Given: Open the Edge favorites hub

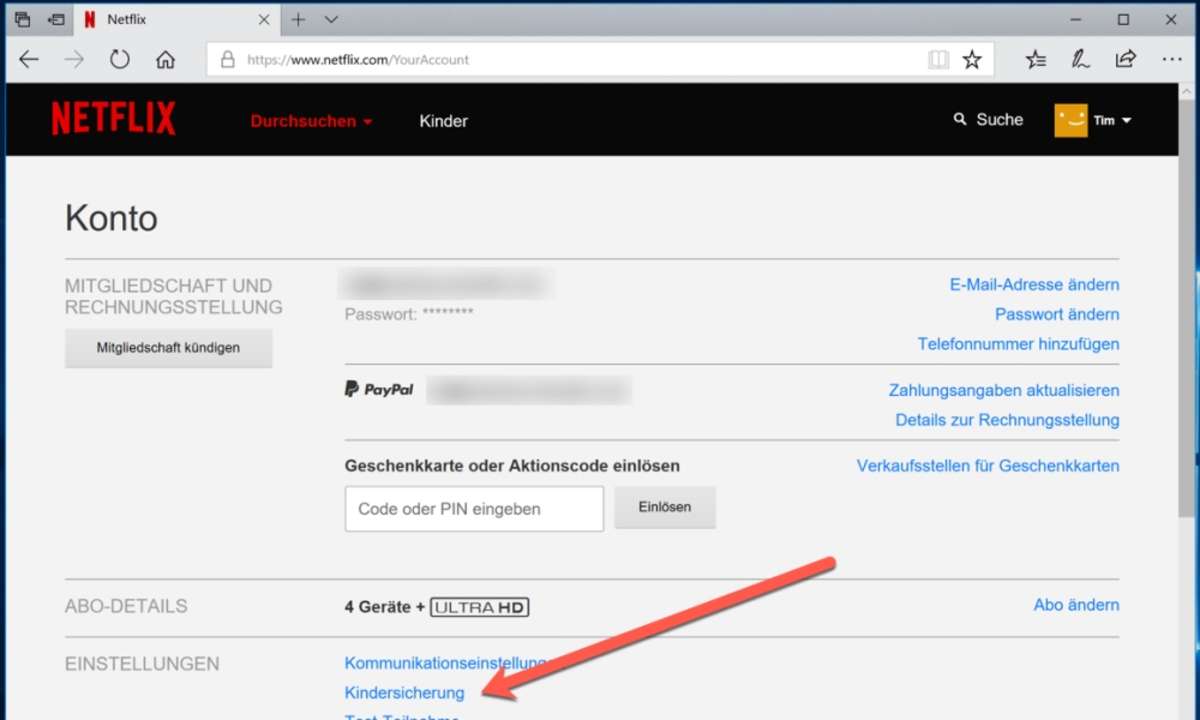Looking at the screenshot, I should pyautogui.click(x=1036, y=60).
